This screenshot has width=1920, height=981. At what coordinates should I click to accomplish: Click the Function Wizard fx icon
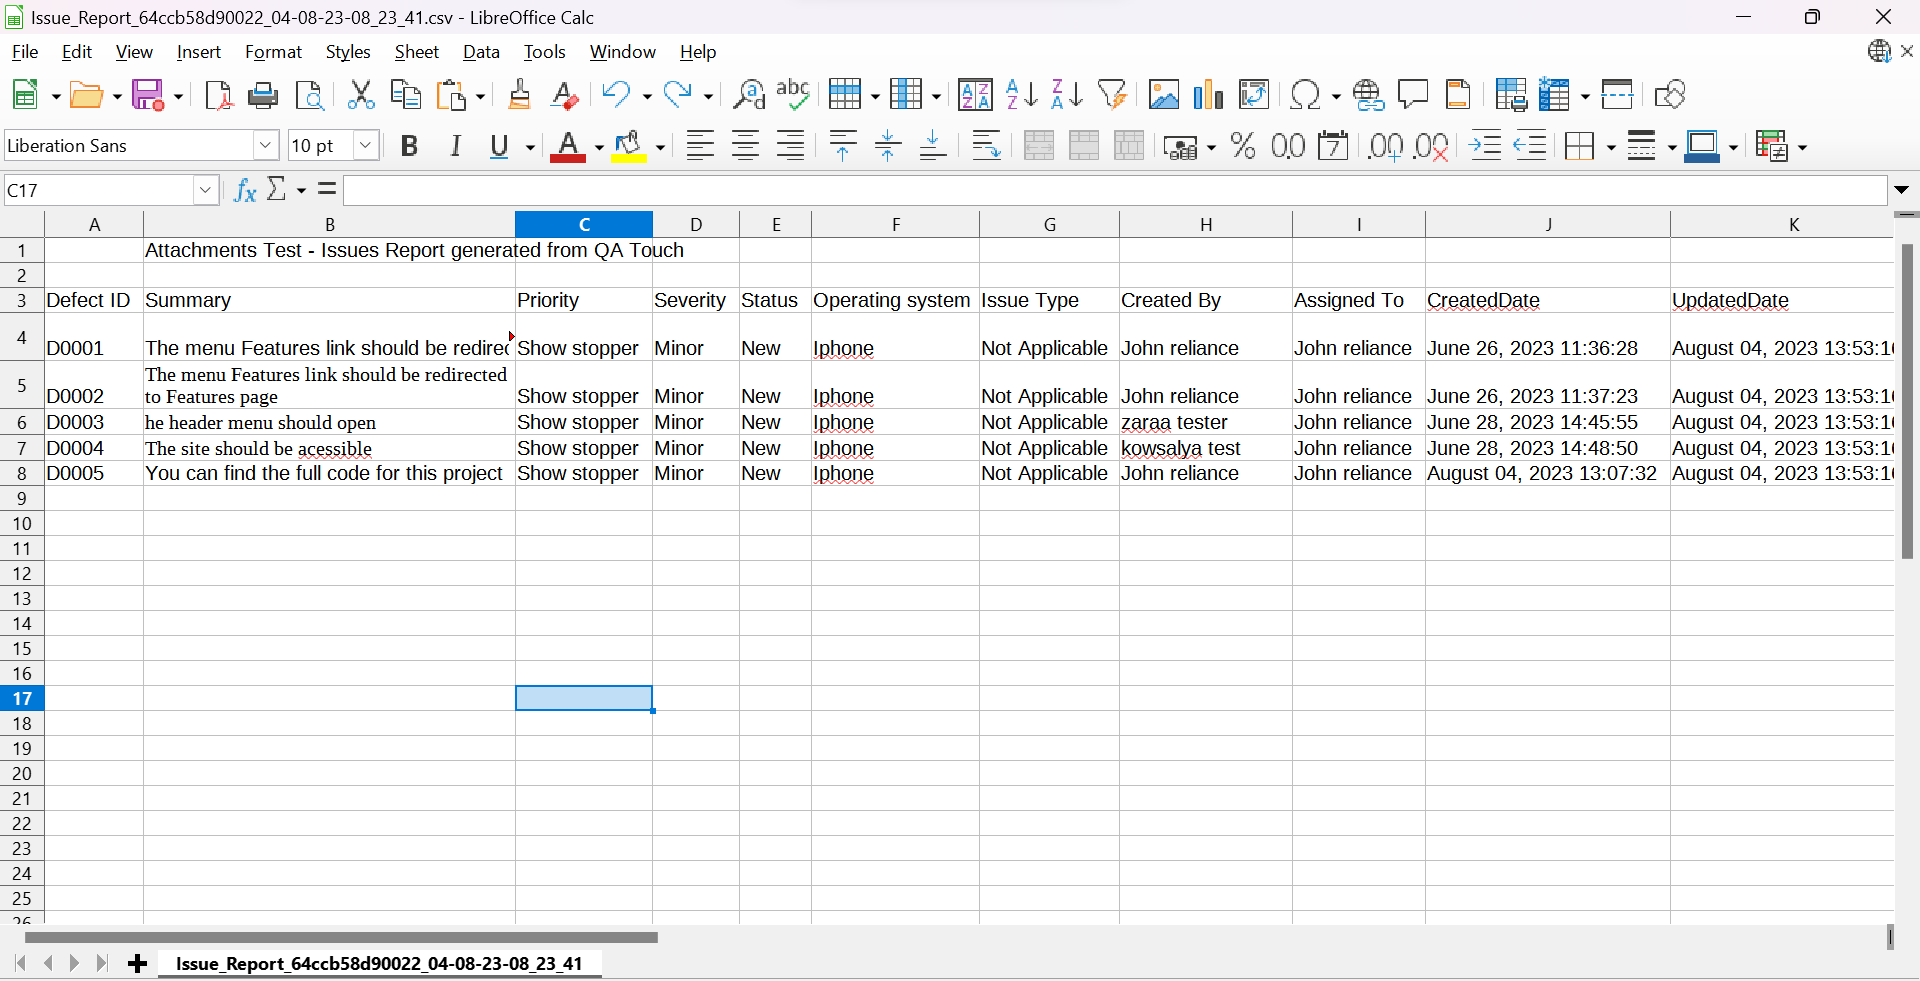[x=245, y=190]
